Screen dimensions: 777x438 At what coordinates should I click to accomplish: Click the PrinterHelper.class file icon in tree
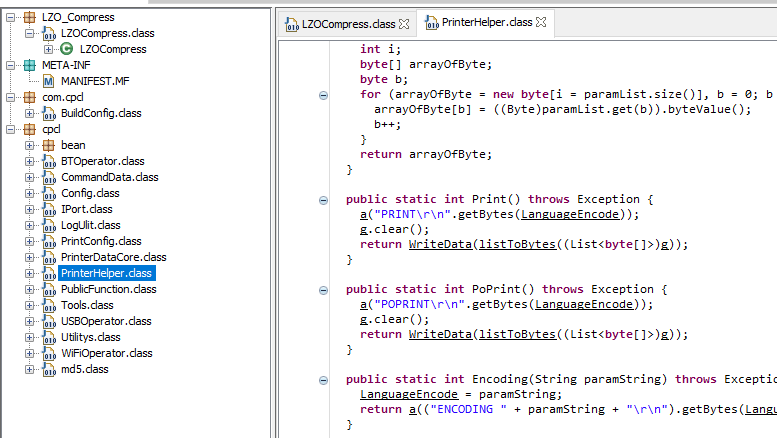pos(49,274)
